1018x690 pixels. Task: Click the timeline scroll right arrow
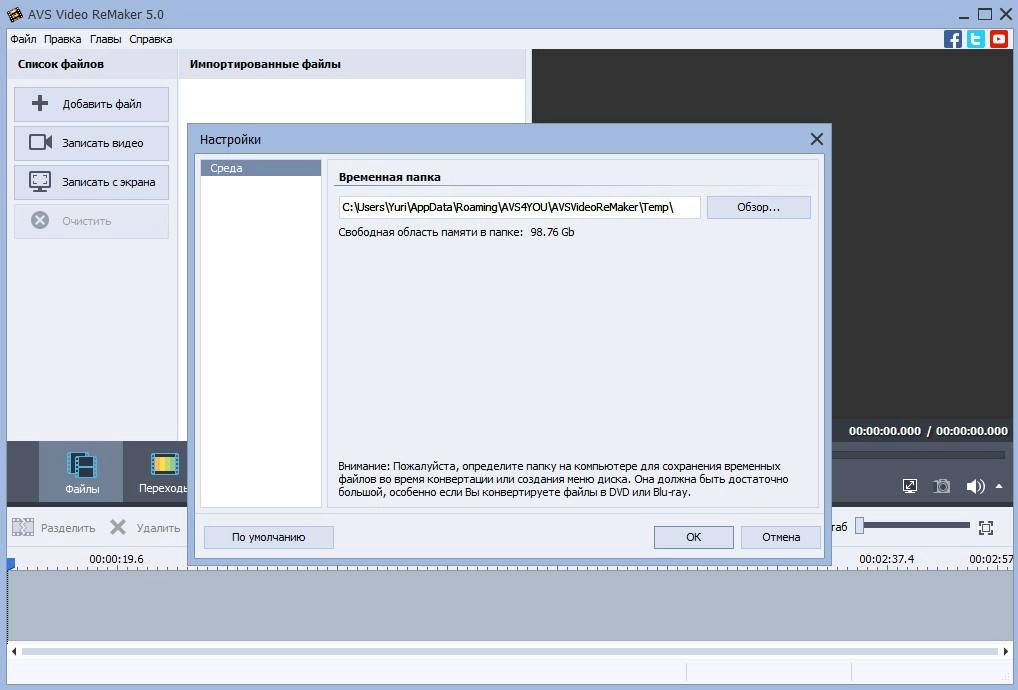coord(1006,651)
